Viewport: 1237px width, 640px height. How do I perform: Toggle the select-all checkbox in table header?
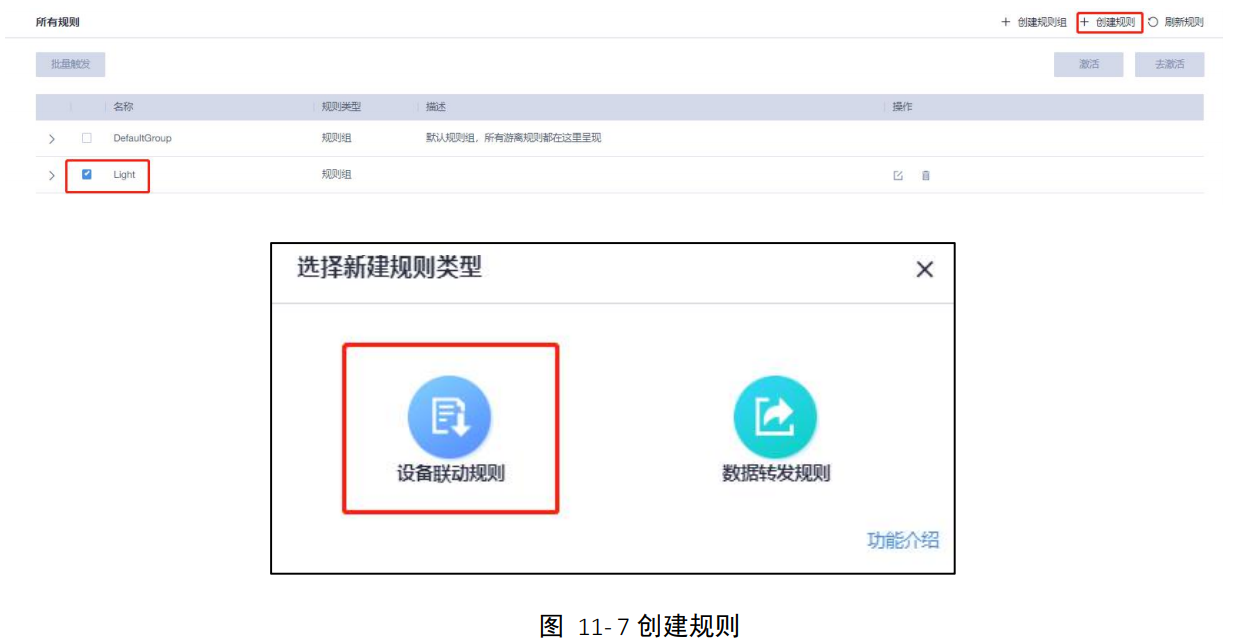(x=85, y=107)
